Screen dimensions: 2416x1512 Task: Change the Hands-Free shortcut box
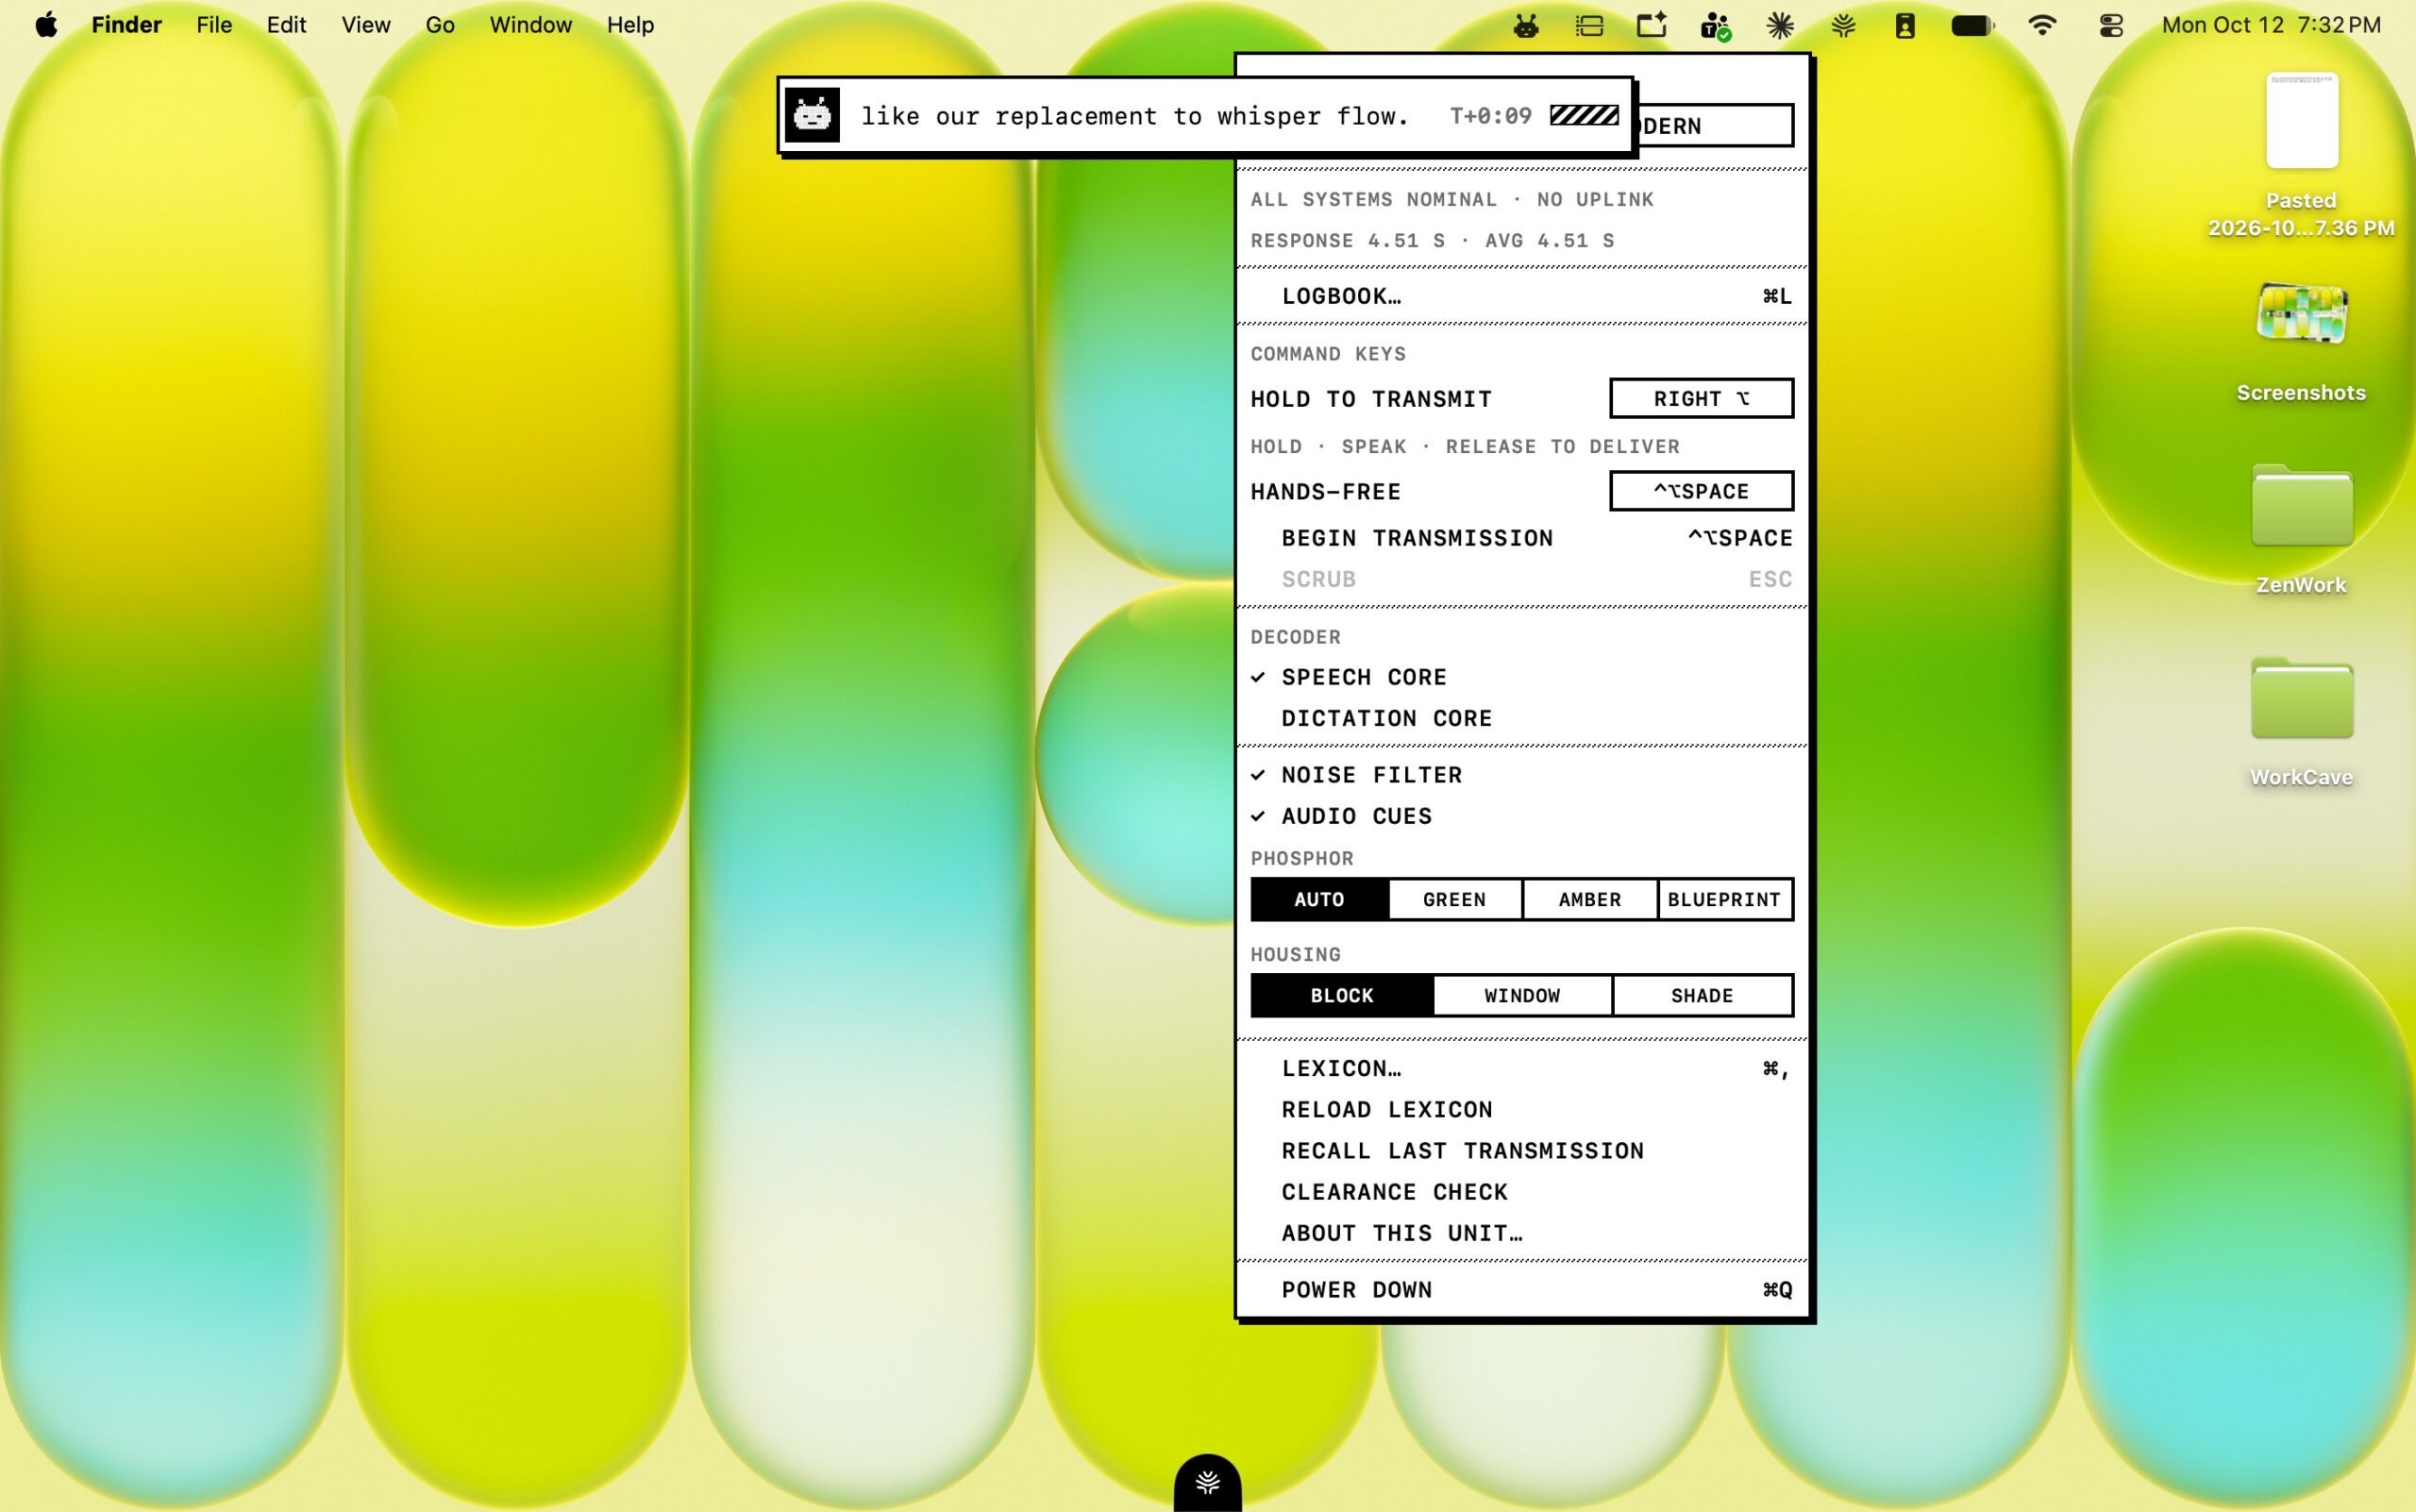(1701, 491)
